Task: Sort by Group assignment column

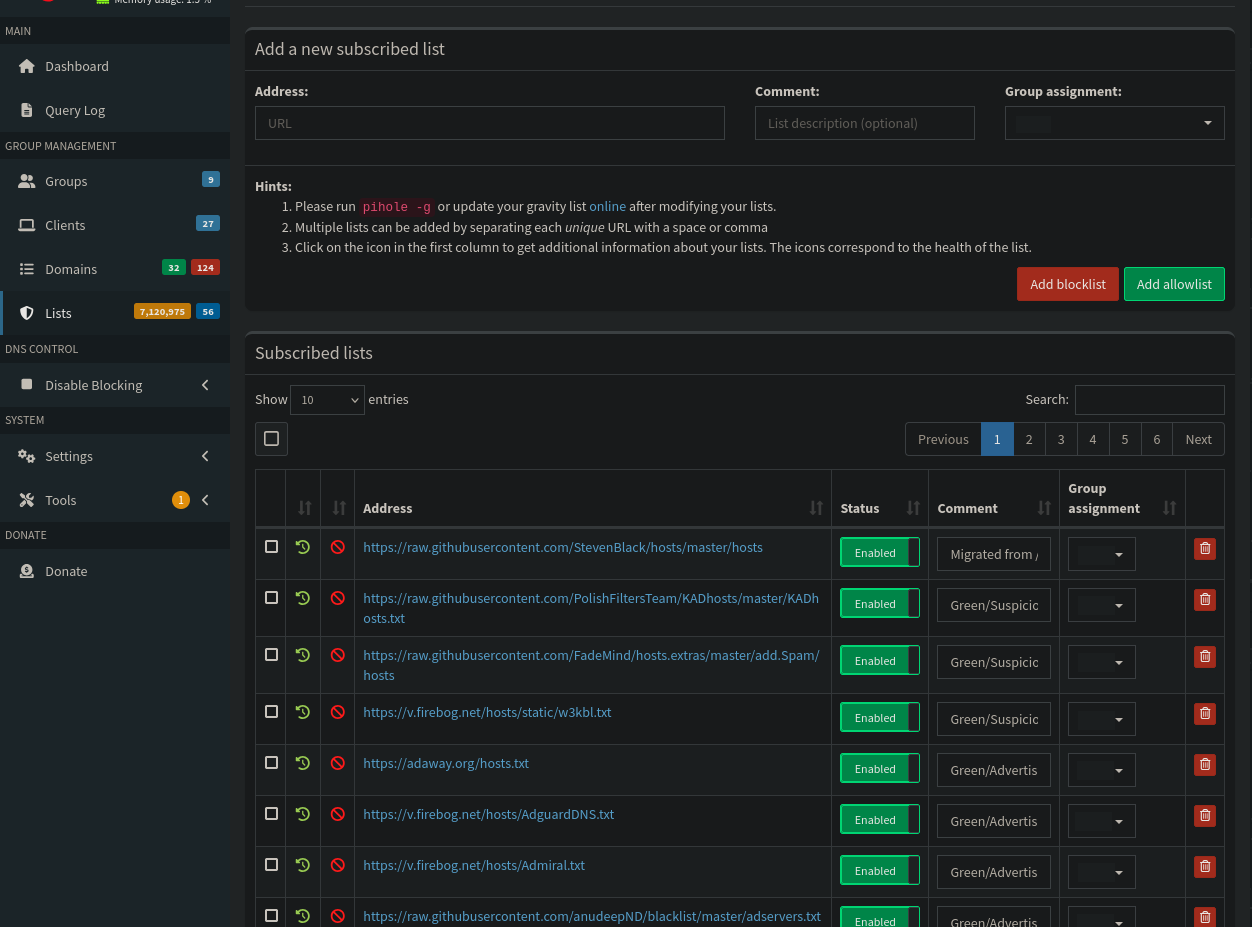Action: click(x=1122, y=498)
